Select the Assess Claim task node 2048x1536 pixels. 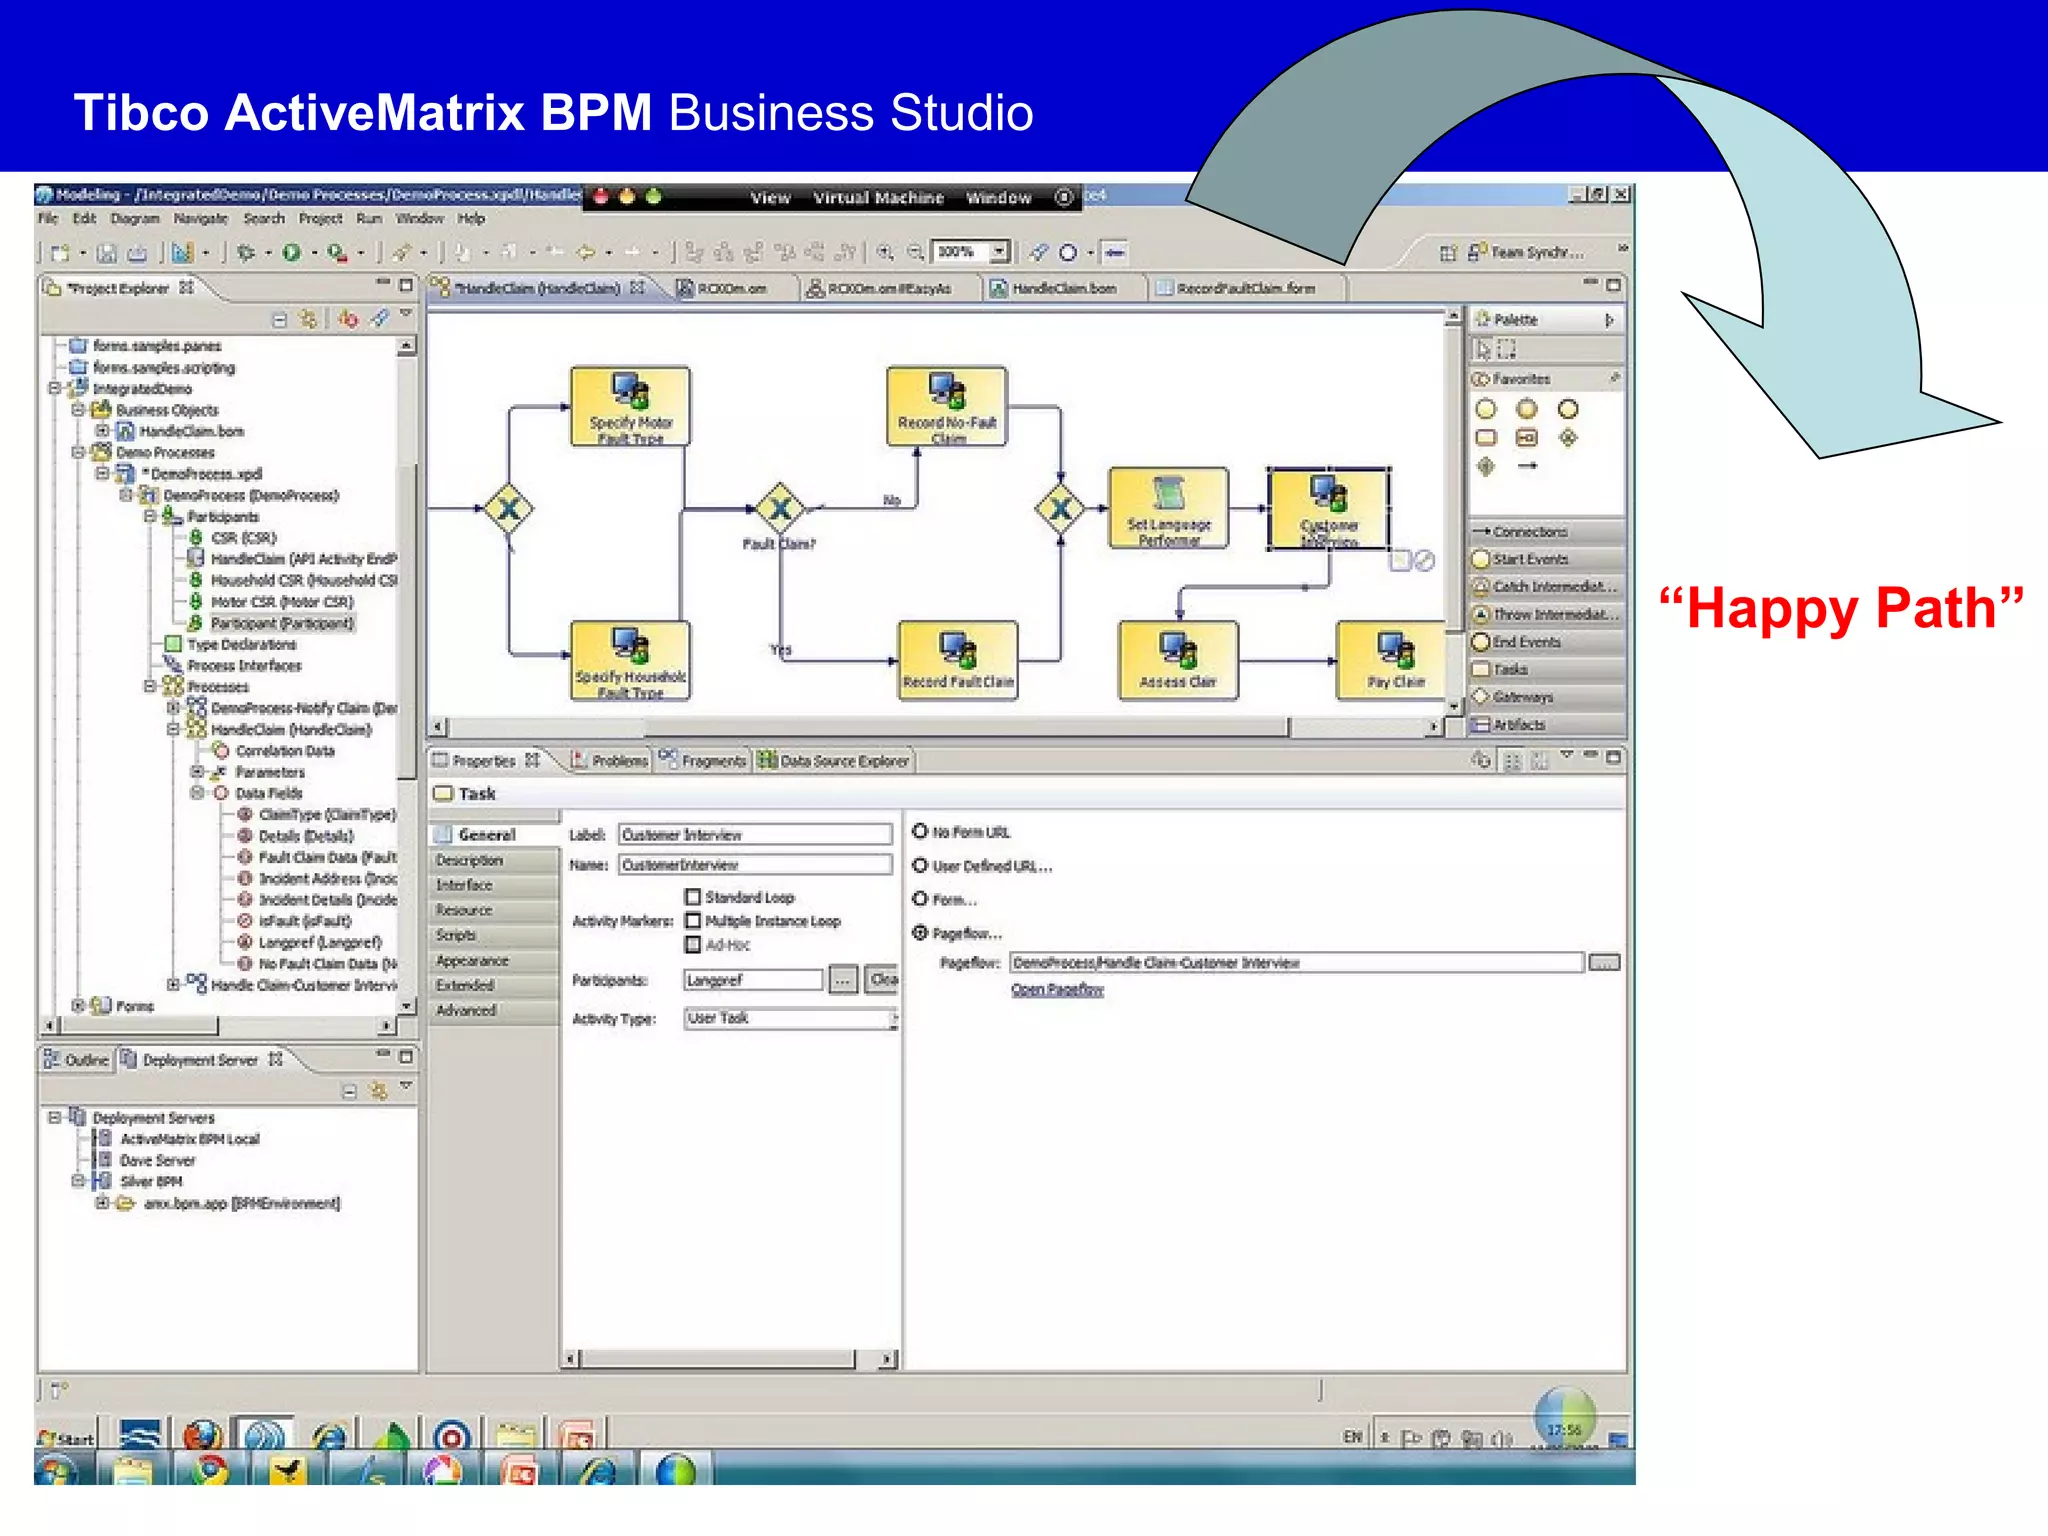[x=1178, y=660]
